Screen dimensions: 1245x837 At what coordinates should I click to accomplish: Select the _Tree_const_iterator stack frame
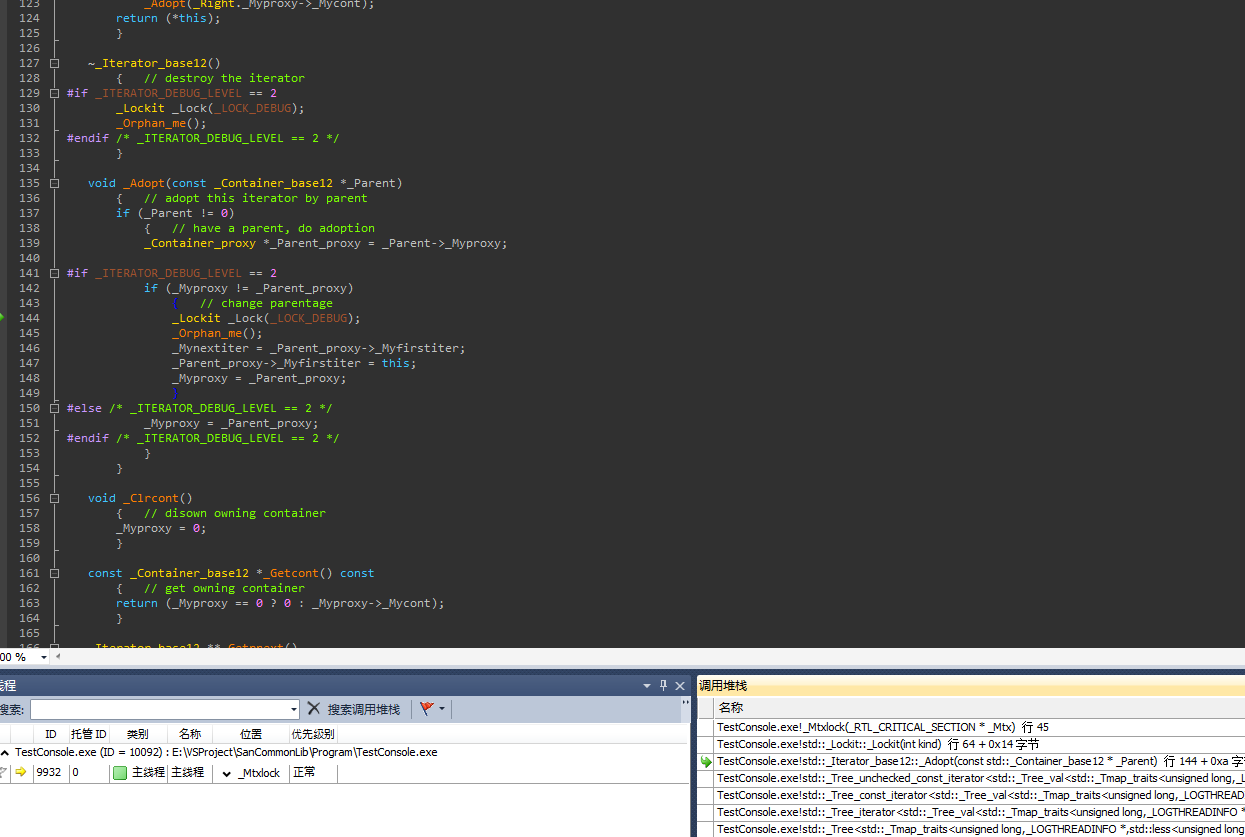(x=980, y=795)
